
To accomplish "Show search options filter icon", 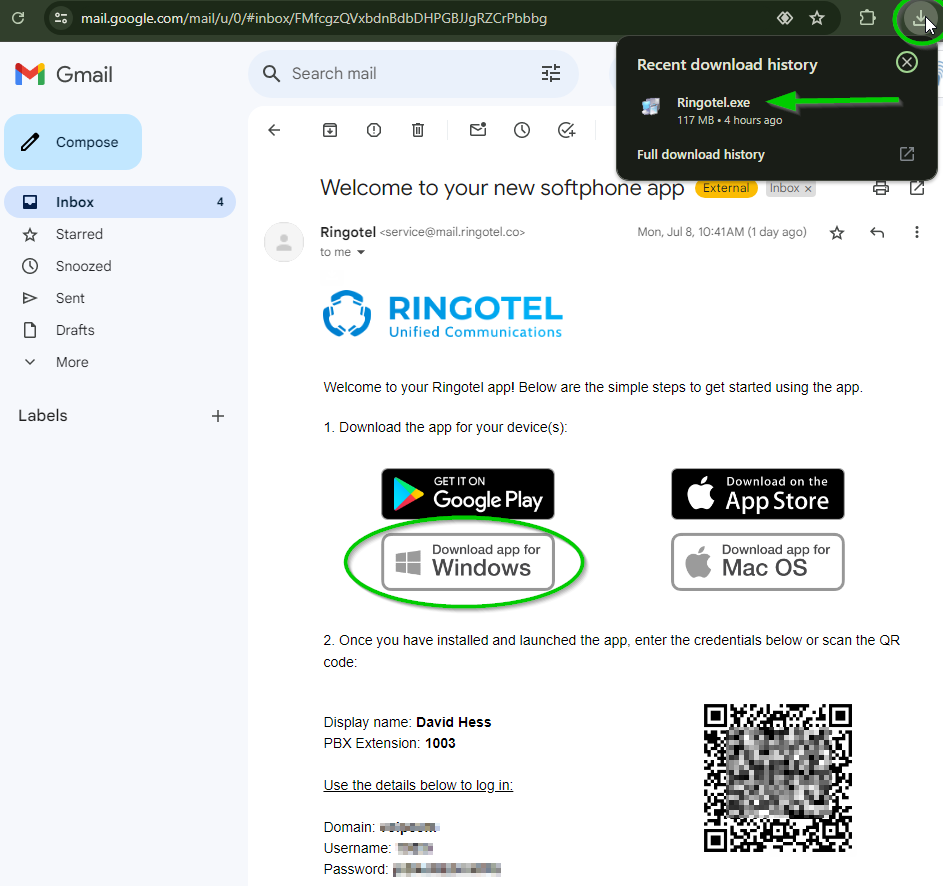I will coord(551,73).
